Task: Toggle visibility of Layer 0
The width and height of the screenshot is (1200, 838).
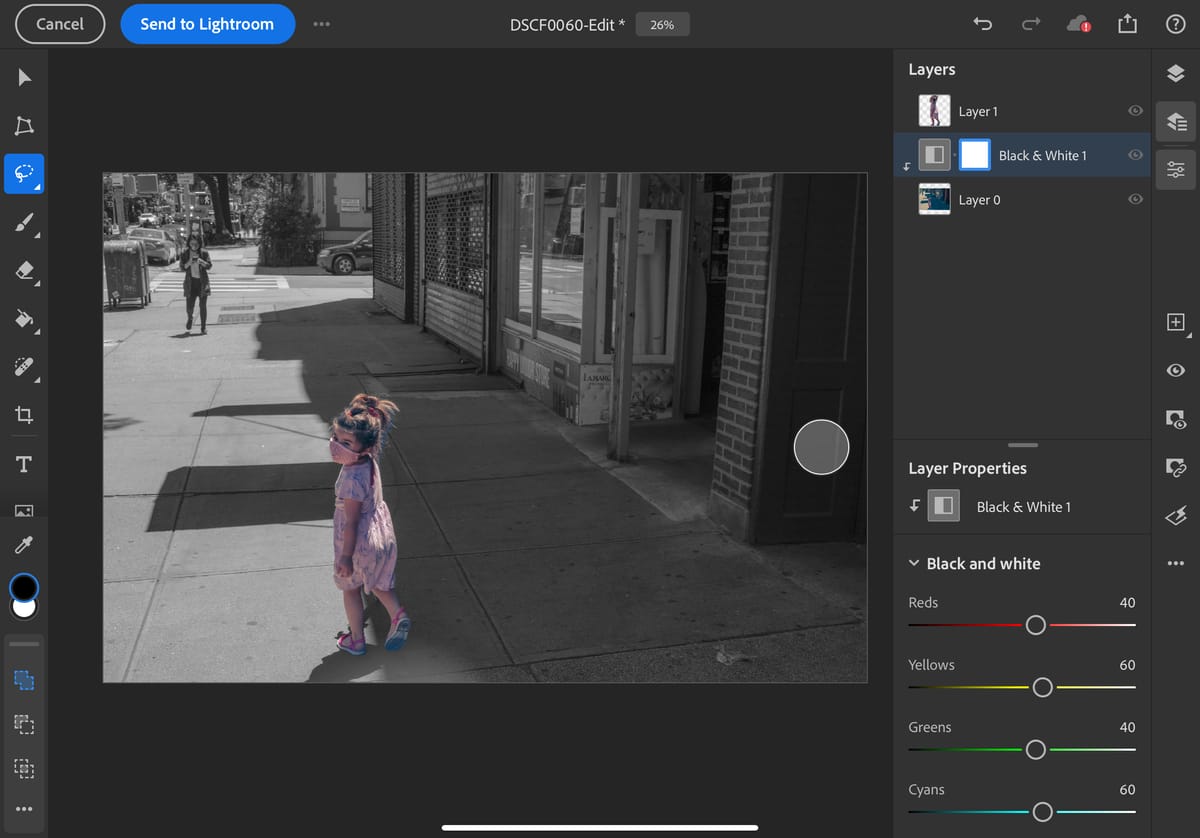Action: (1135, 199)
